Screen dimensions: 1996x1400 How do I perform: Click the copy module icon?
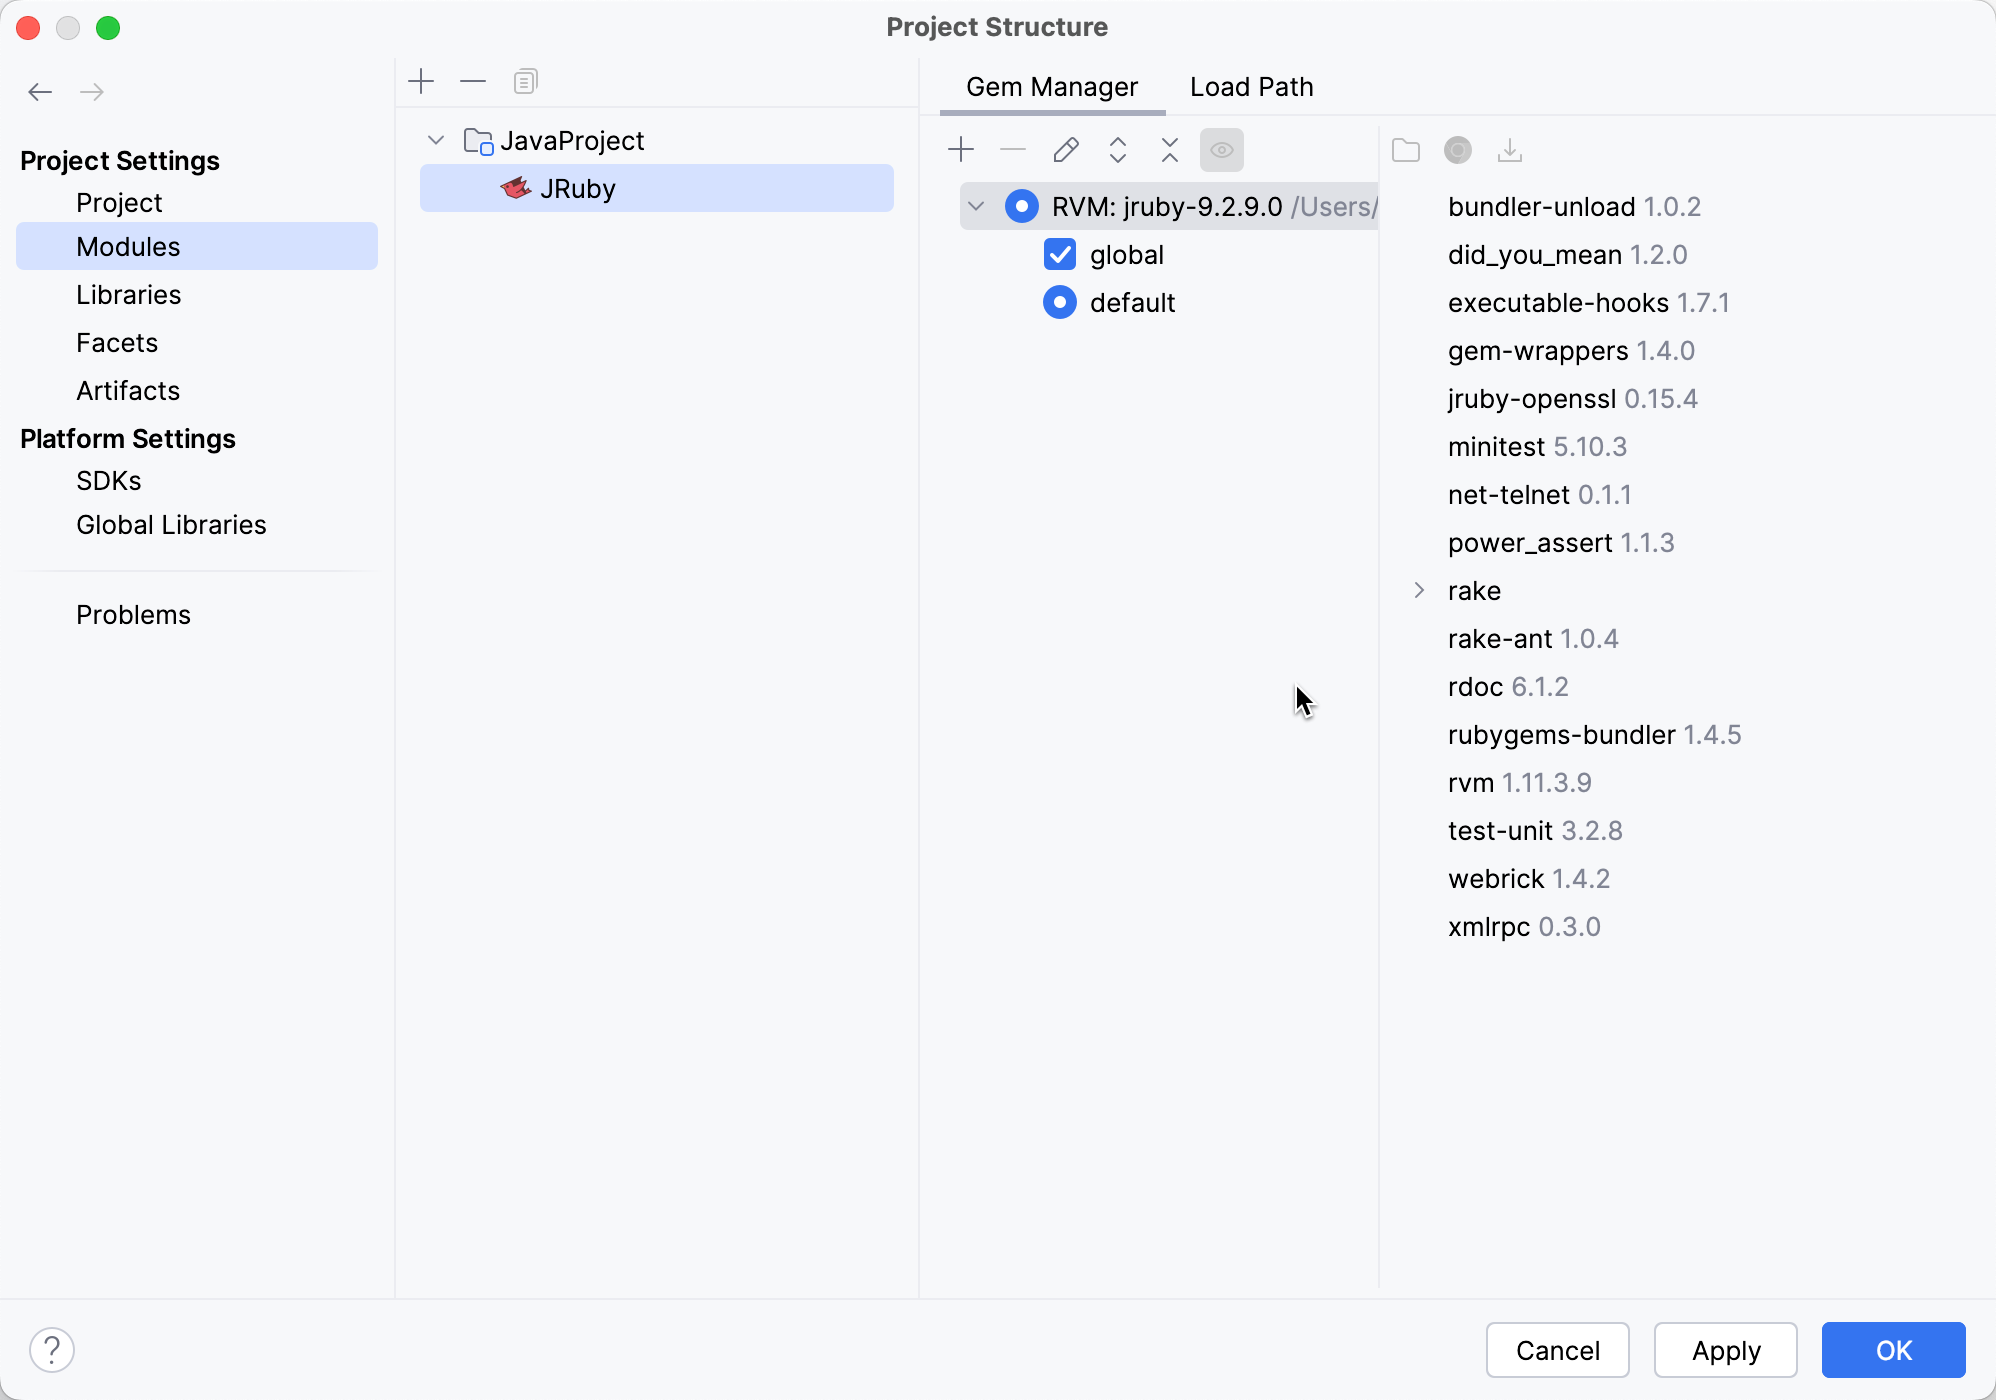(x=525, y=81)
